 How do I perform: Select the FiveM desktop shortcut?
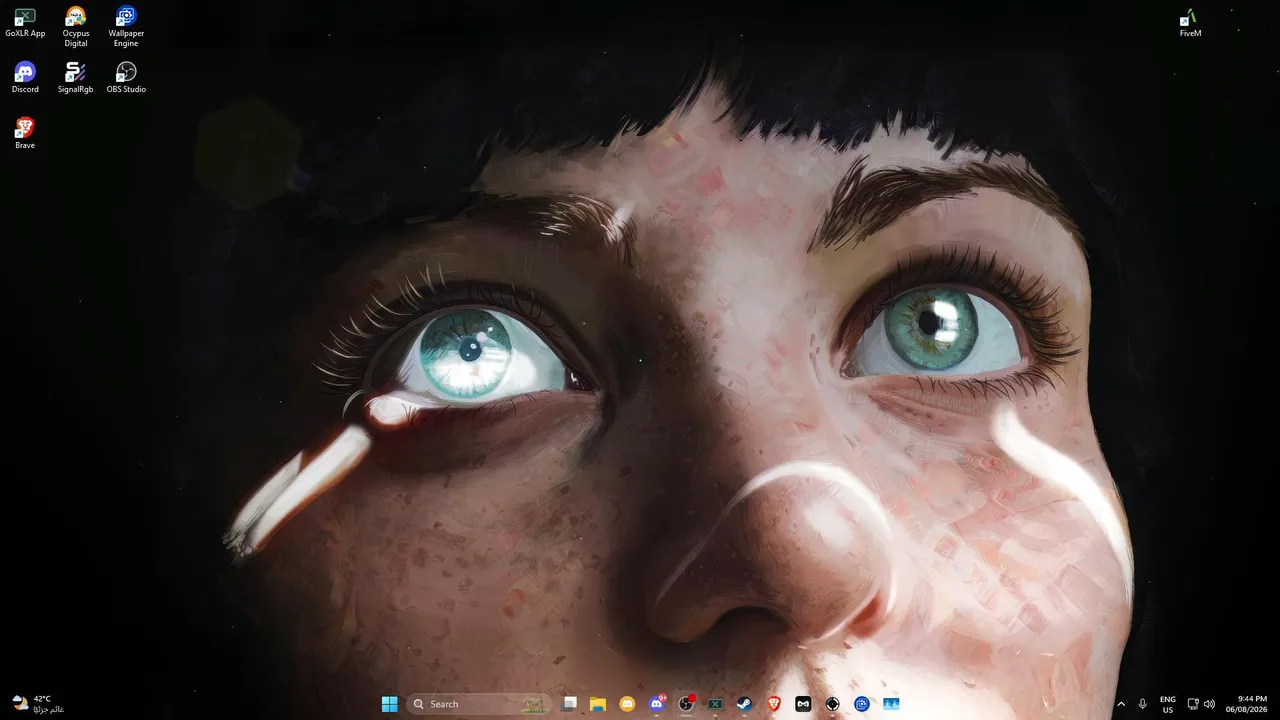(x=1190, y=22)
